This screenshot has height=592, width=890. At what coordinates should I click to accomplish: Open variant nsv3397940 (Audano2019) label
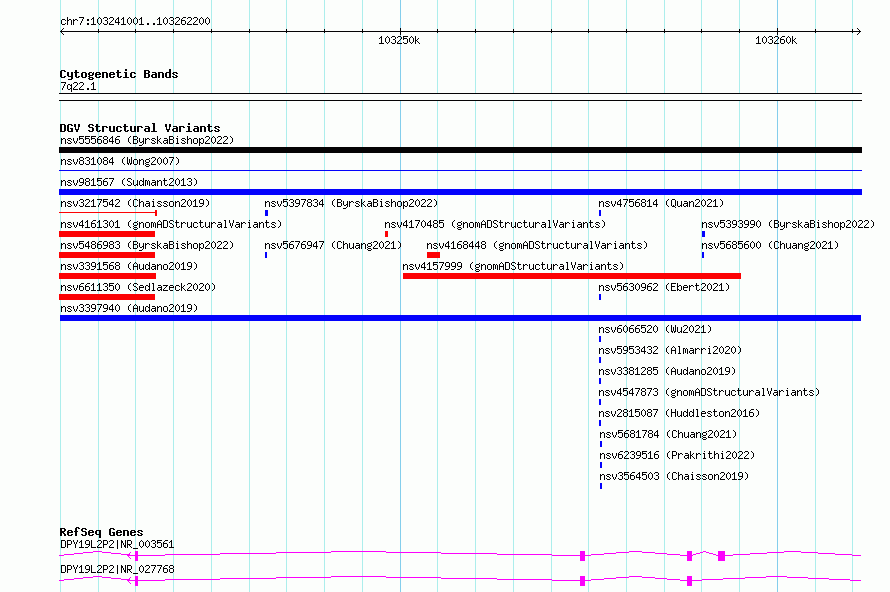pyautogui.click(x=129, y=308)
